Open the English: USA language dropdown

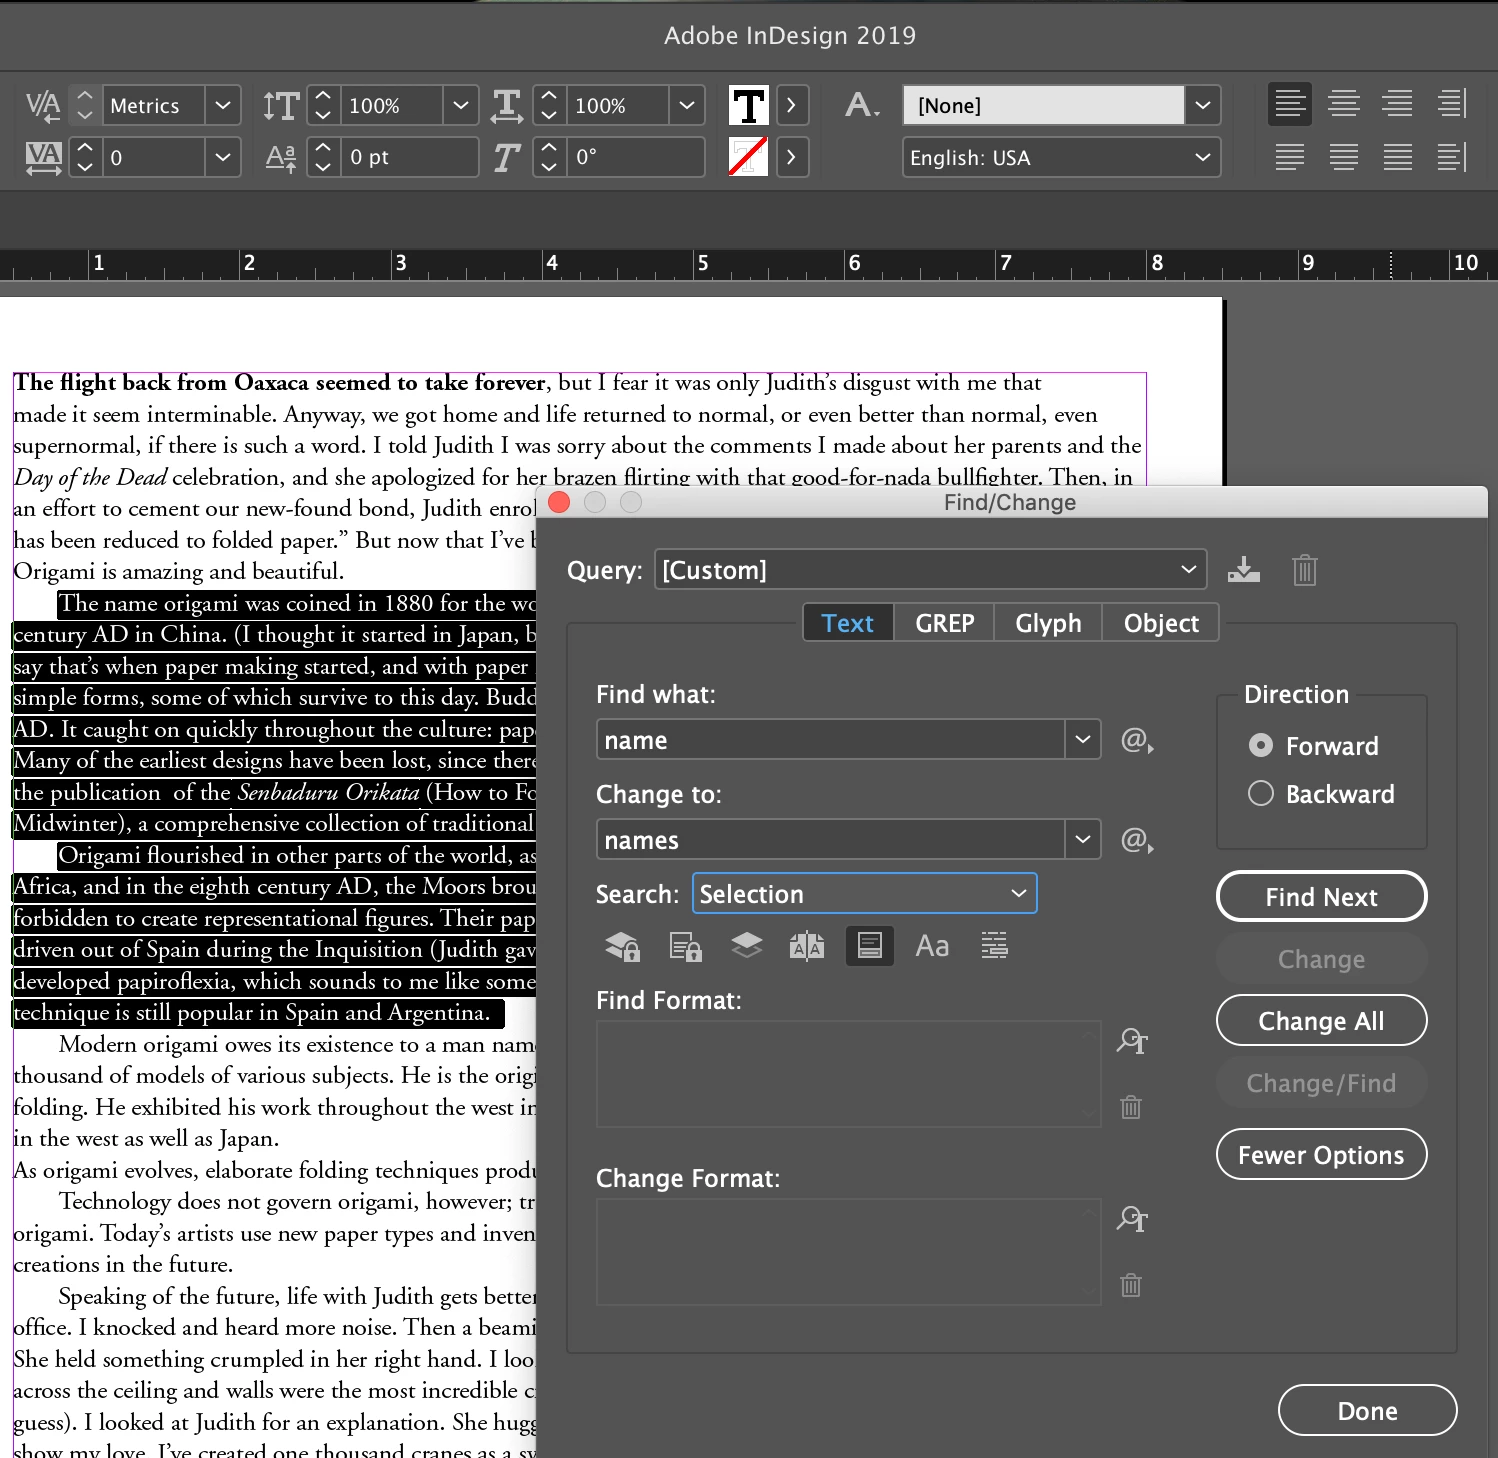(1061, 158)
